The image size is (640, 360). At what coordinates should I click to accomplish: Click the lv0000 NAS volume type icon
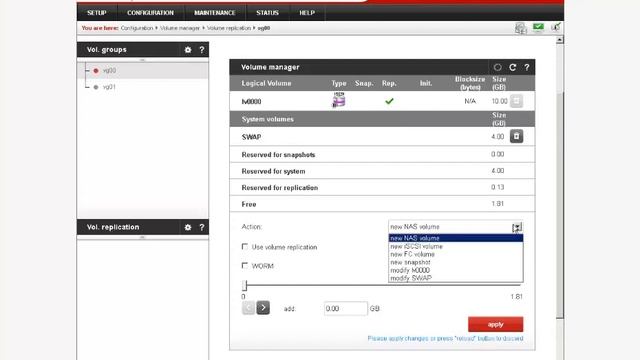338,100
